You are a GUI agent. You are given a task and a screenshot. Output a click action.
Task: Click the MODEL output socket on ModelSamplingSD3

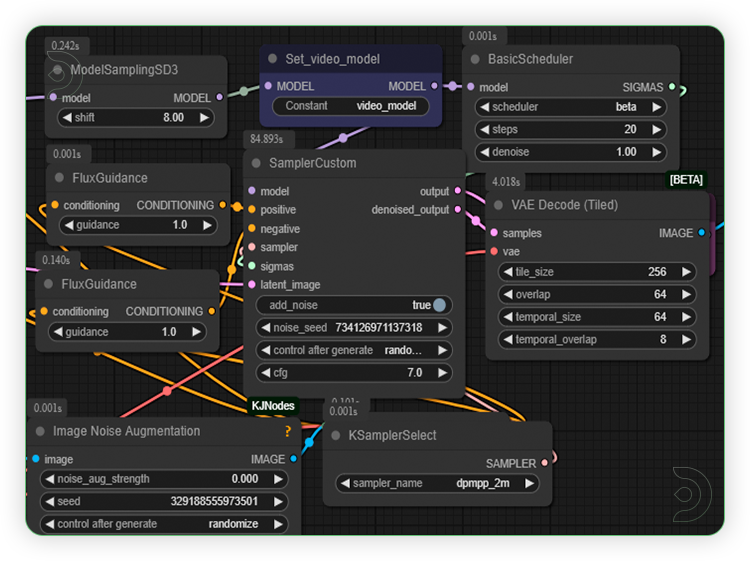coord(220,97)
